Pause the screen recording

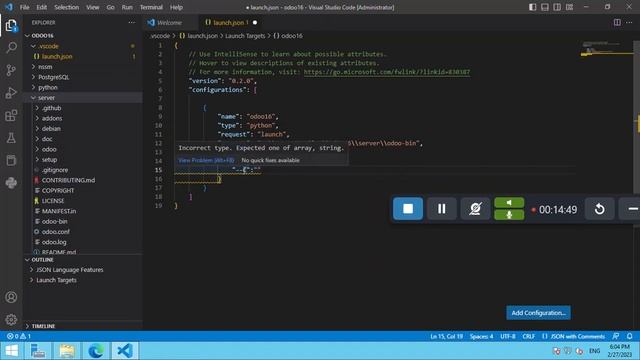point(442,209)
